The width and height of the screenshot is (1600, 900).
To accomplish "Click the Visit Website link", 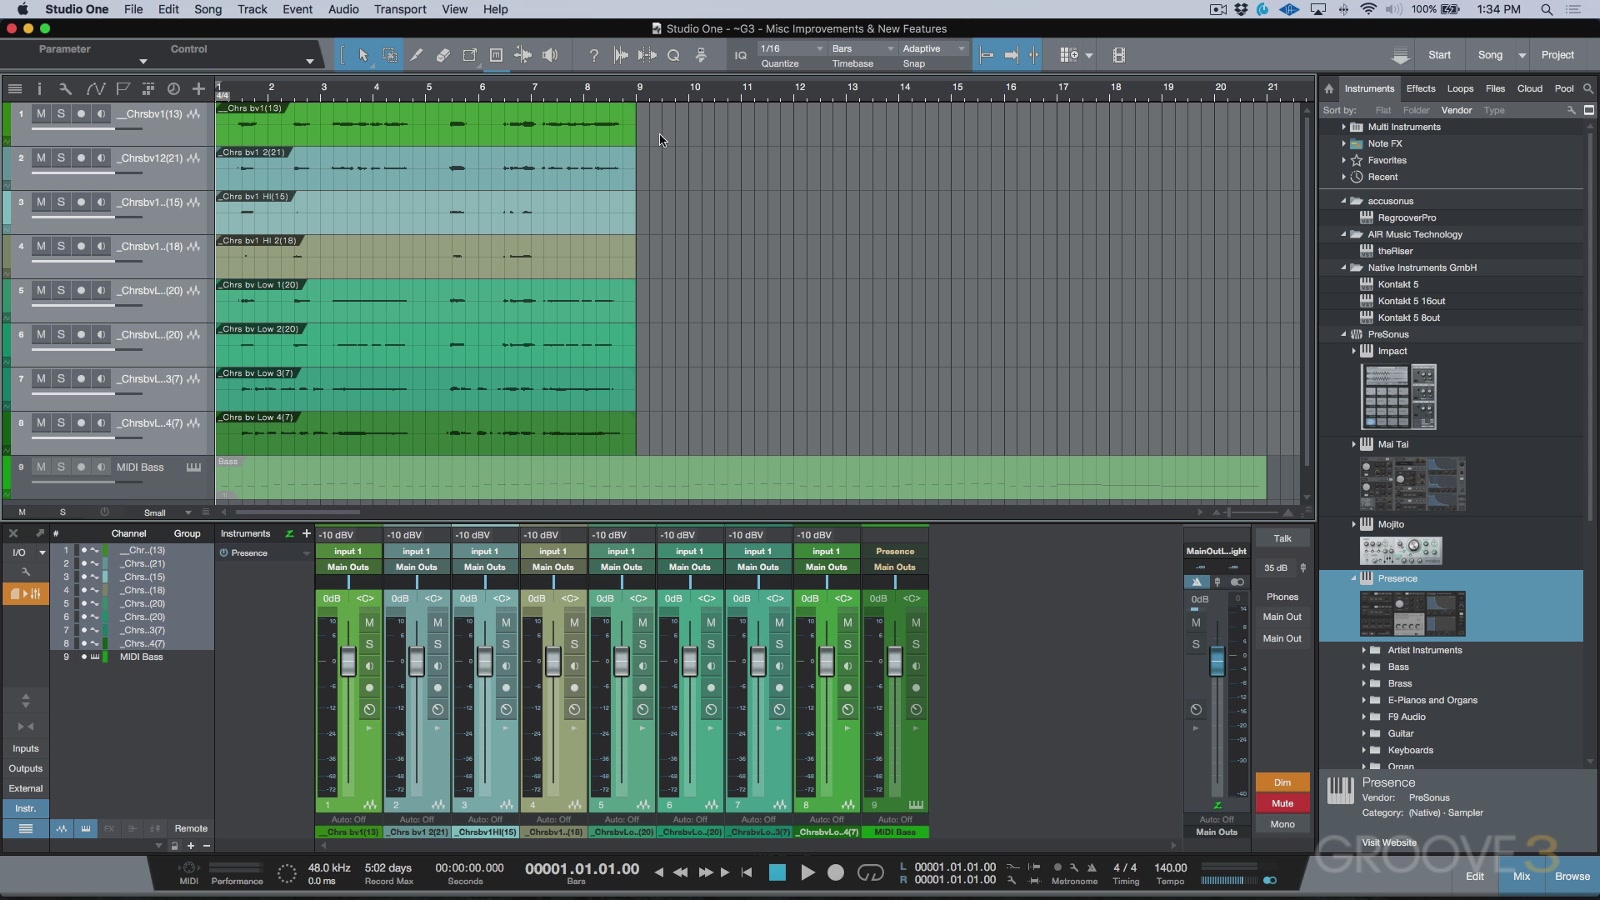I will (1389, 843).
